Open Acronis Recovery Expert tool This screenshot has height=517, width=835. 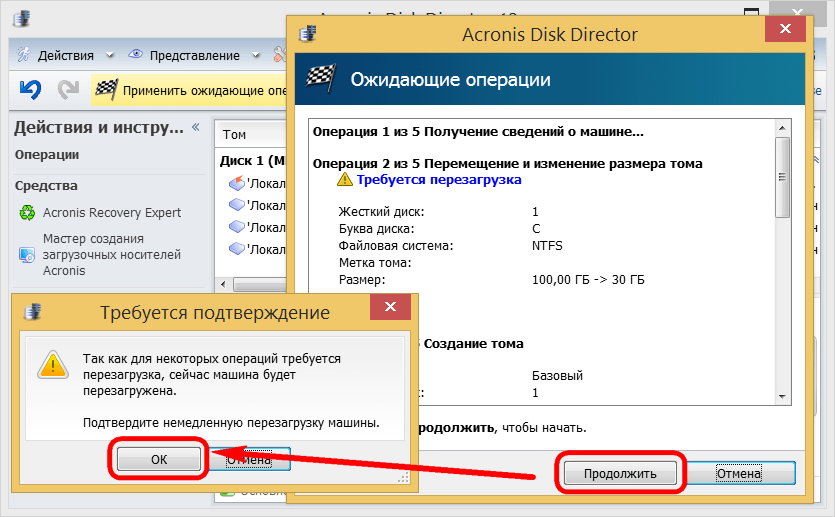(x=111, y=212)
